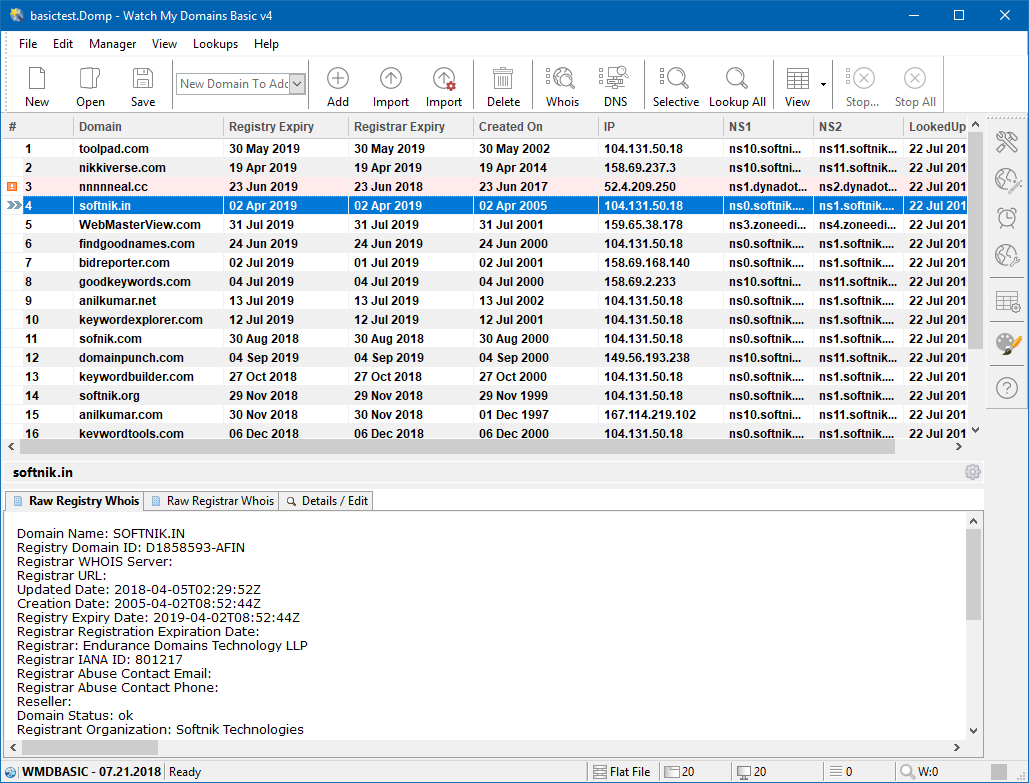
Task: Sort by Domain column header
Action: click(x=148, y=127)
